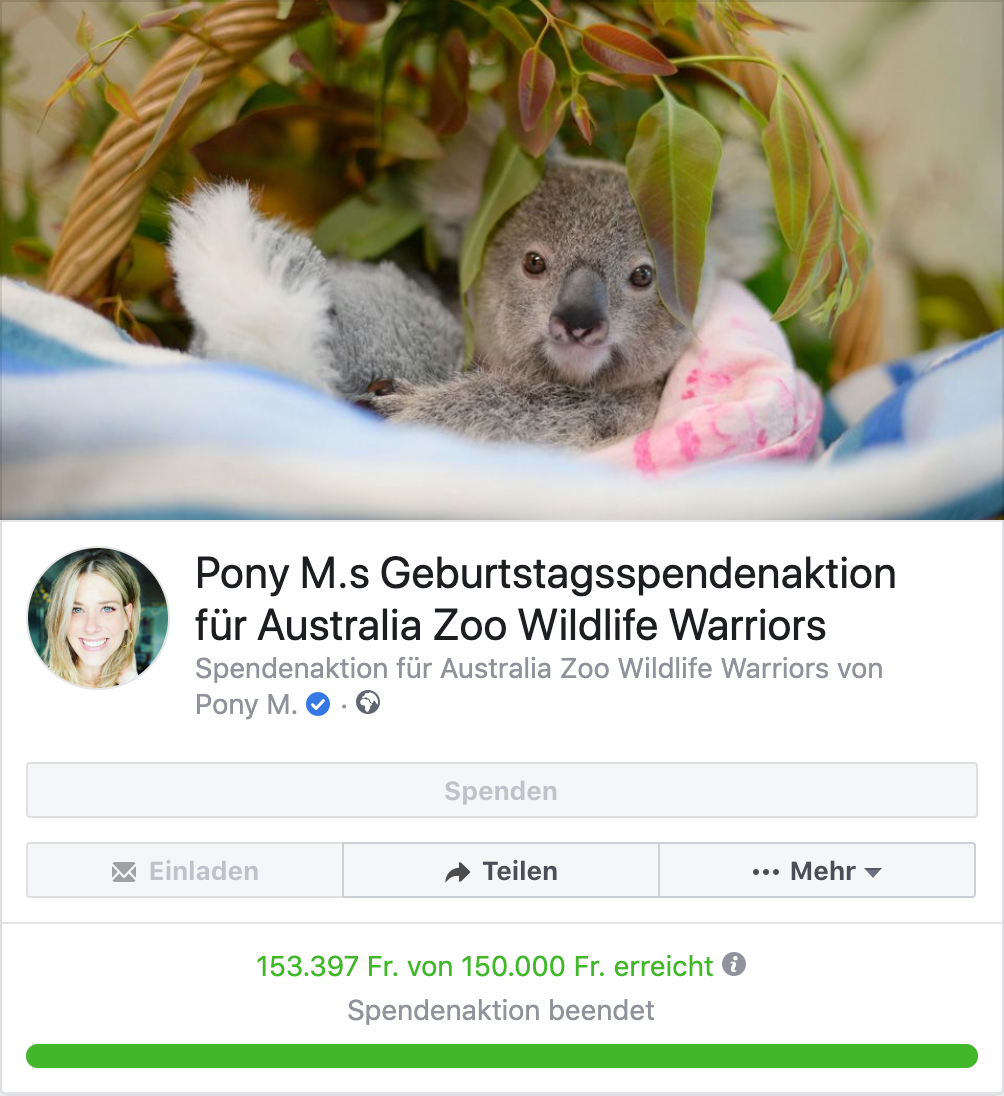Click the 153.397 Fr. reached amount text
The width and height of the screenshot is (1004, 1096).
pyautogui.click(x=484, y=966)
